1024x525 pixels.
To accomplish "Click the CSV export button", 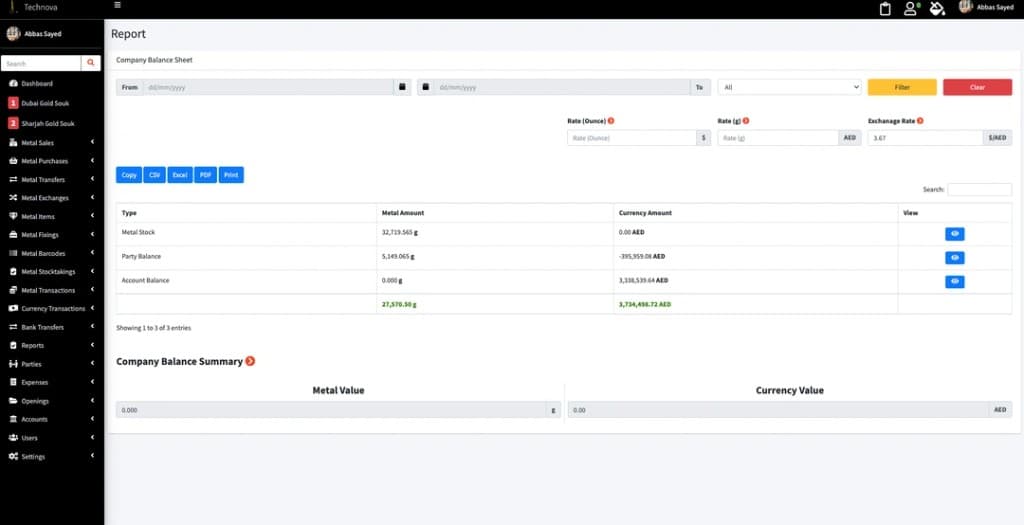I will click(x=154, y=175).
